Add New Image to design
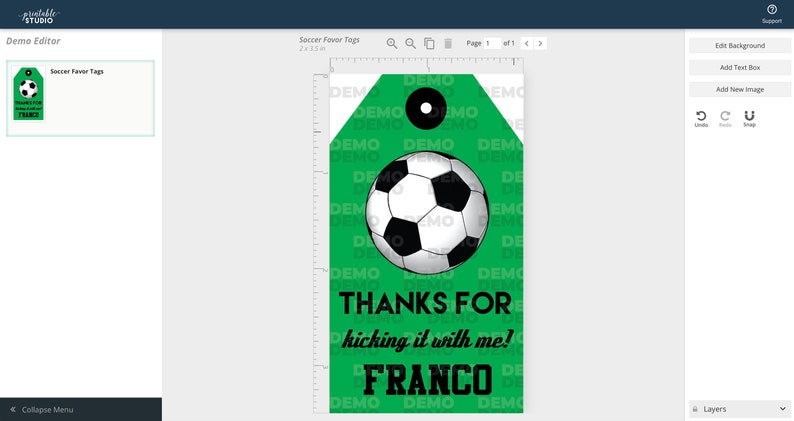 [x=740, y=89]
